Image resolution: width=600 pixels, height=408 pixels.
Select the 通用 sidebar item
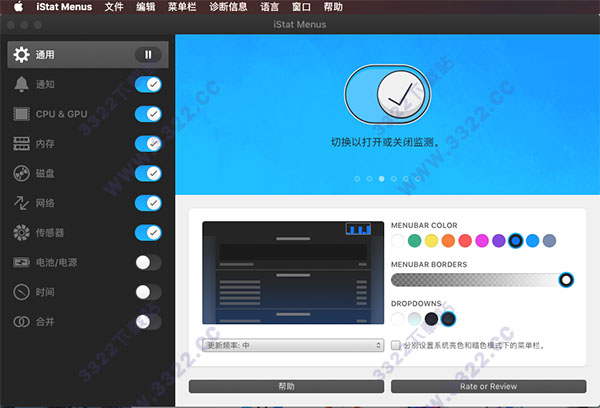click(x=88, y=55)
